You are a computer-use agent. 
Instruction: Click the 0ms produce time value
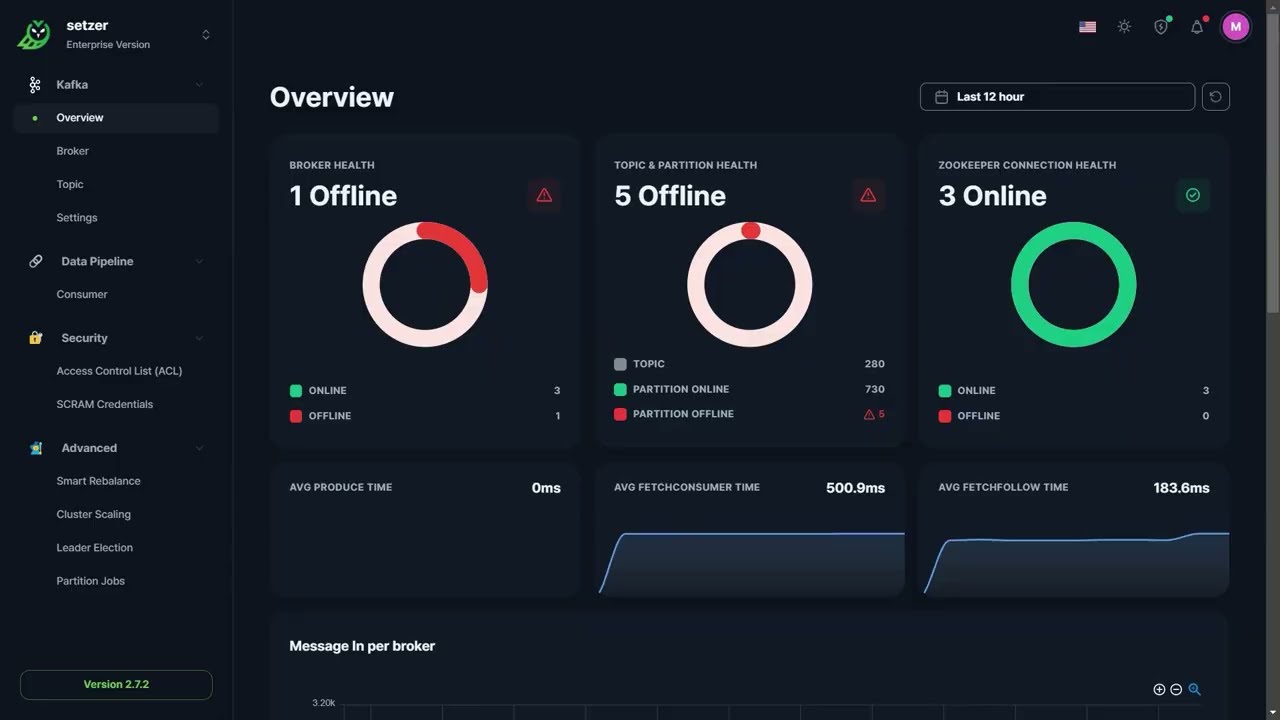[546, 488]
